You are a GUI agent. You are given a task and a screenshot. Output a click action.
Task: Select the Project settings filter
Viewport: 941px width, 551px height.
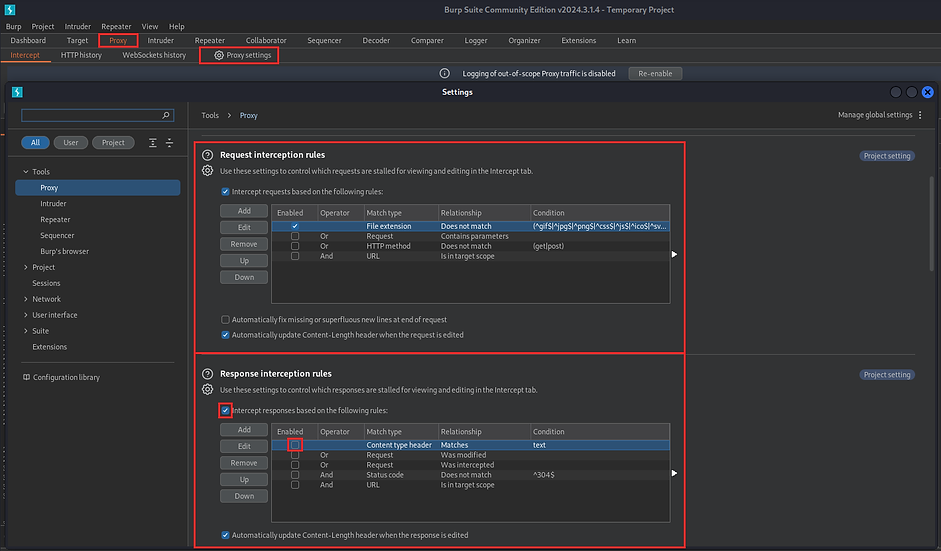coord(113,142)
